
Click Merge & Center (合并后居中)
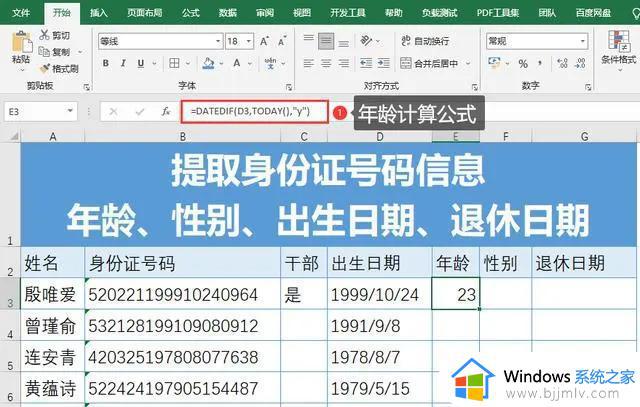[429, 63]
